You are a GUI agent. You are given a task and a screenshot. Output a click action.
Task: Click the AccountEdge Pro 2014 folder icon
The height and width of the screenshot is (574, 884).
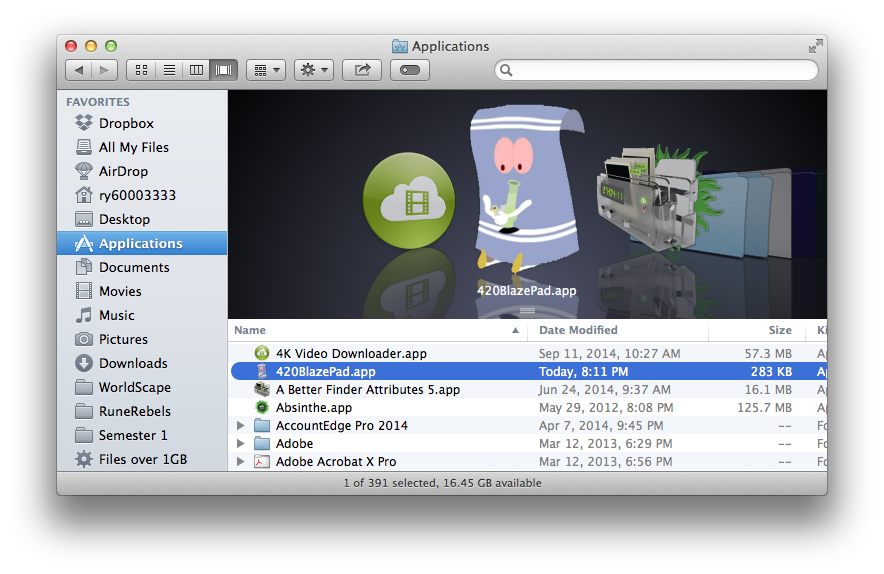point(262,426)
